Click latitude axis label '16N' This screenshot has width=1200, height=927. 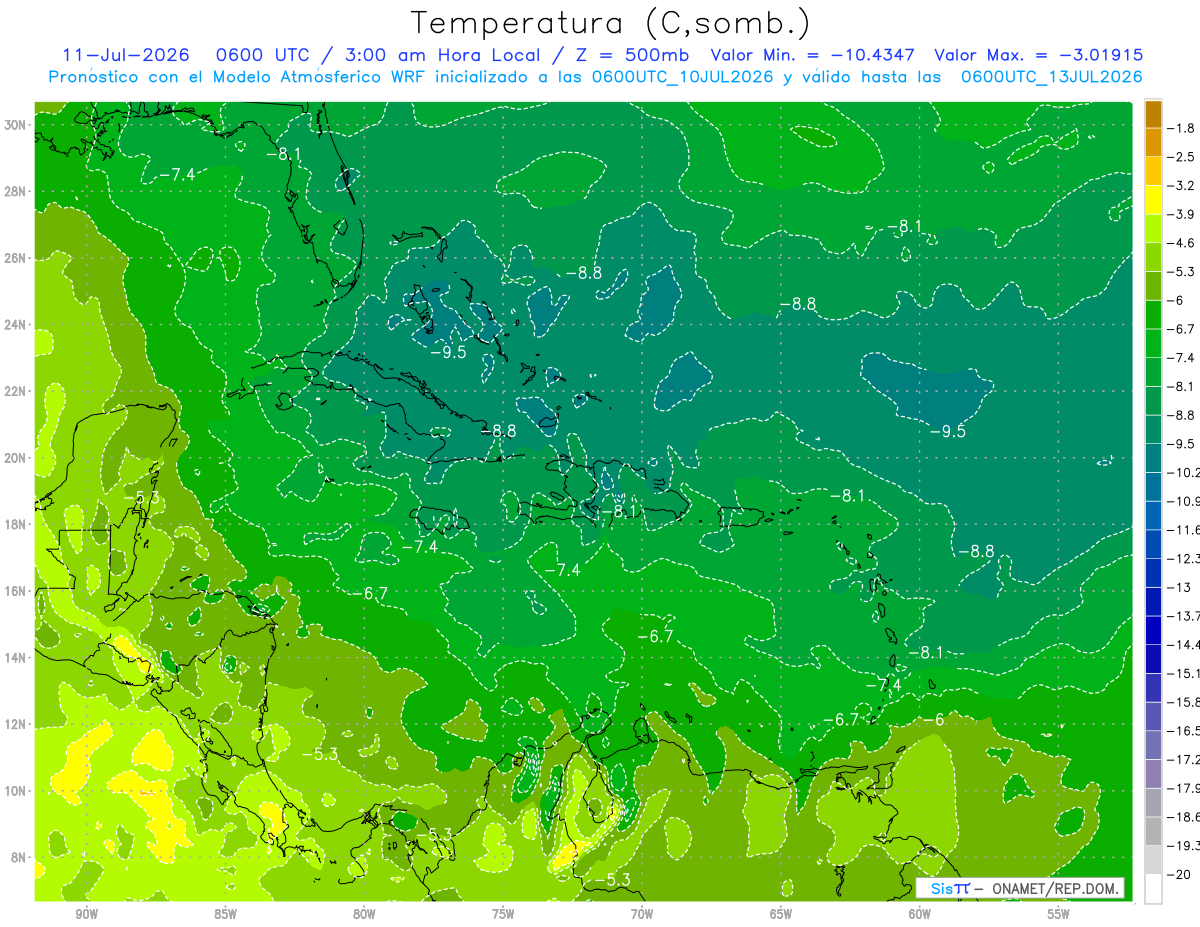point(17,591)
